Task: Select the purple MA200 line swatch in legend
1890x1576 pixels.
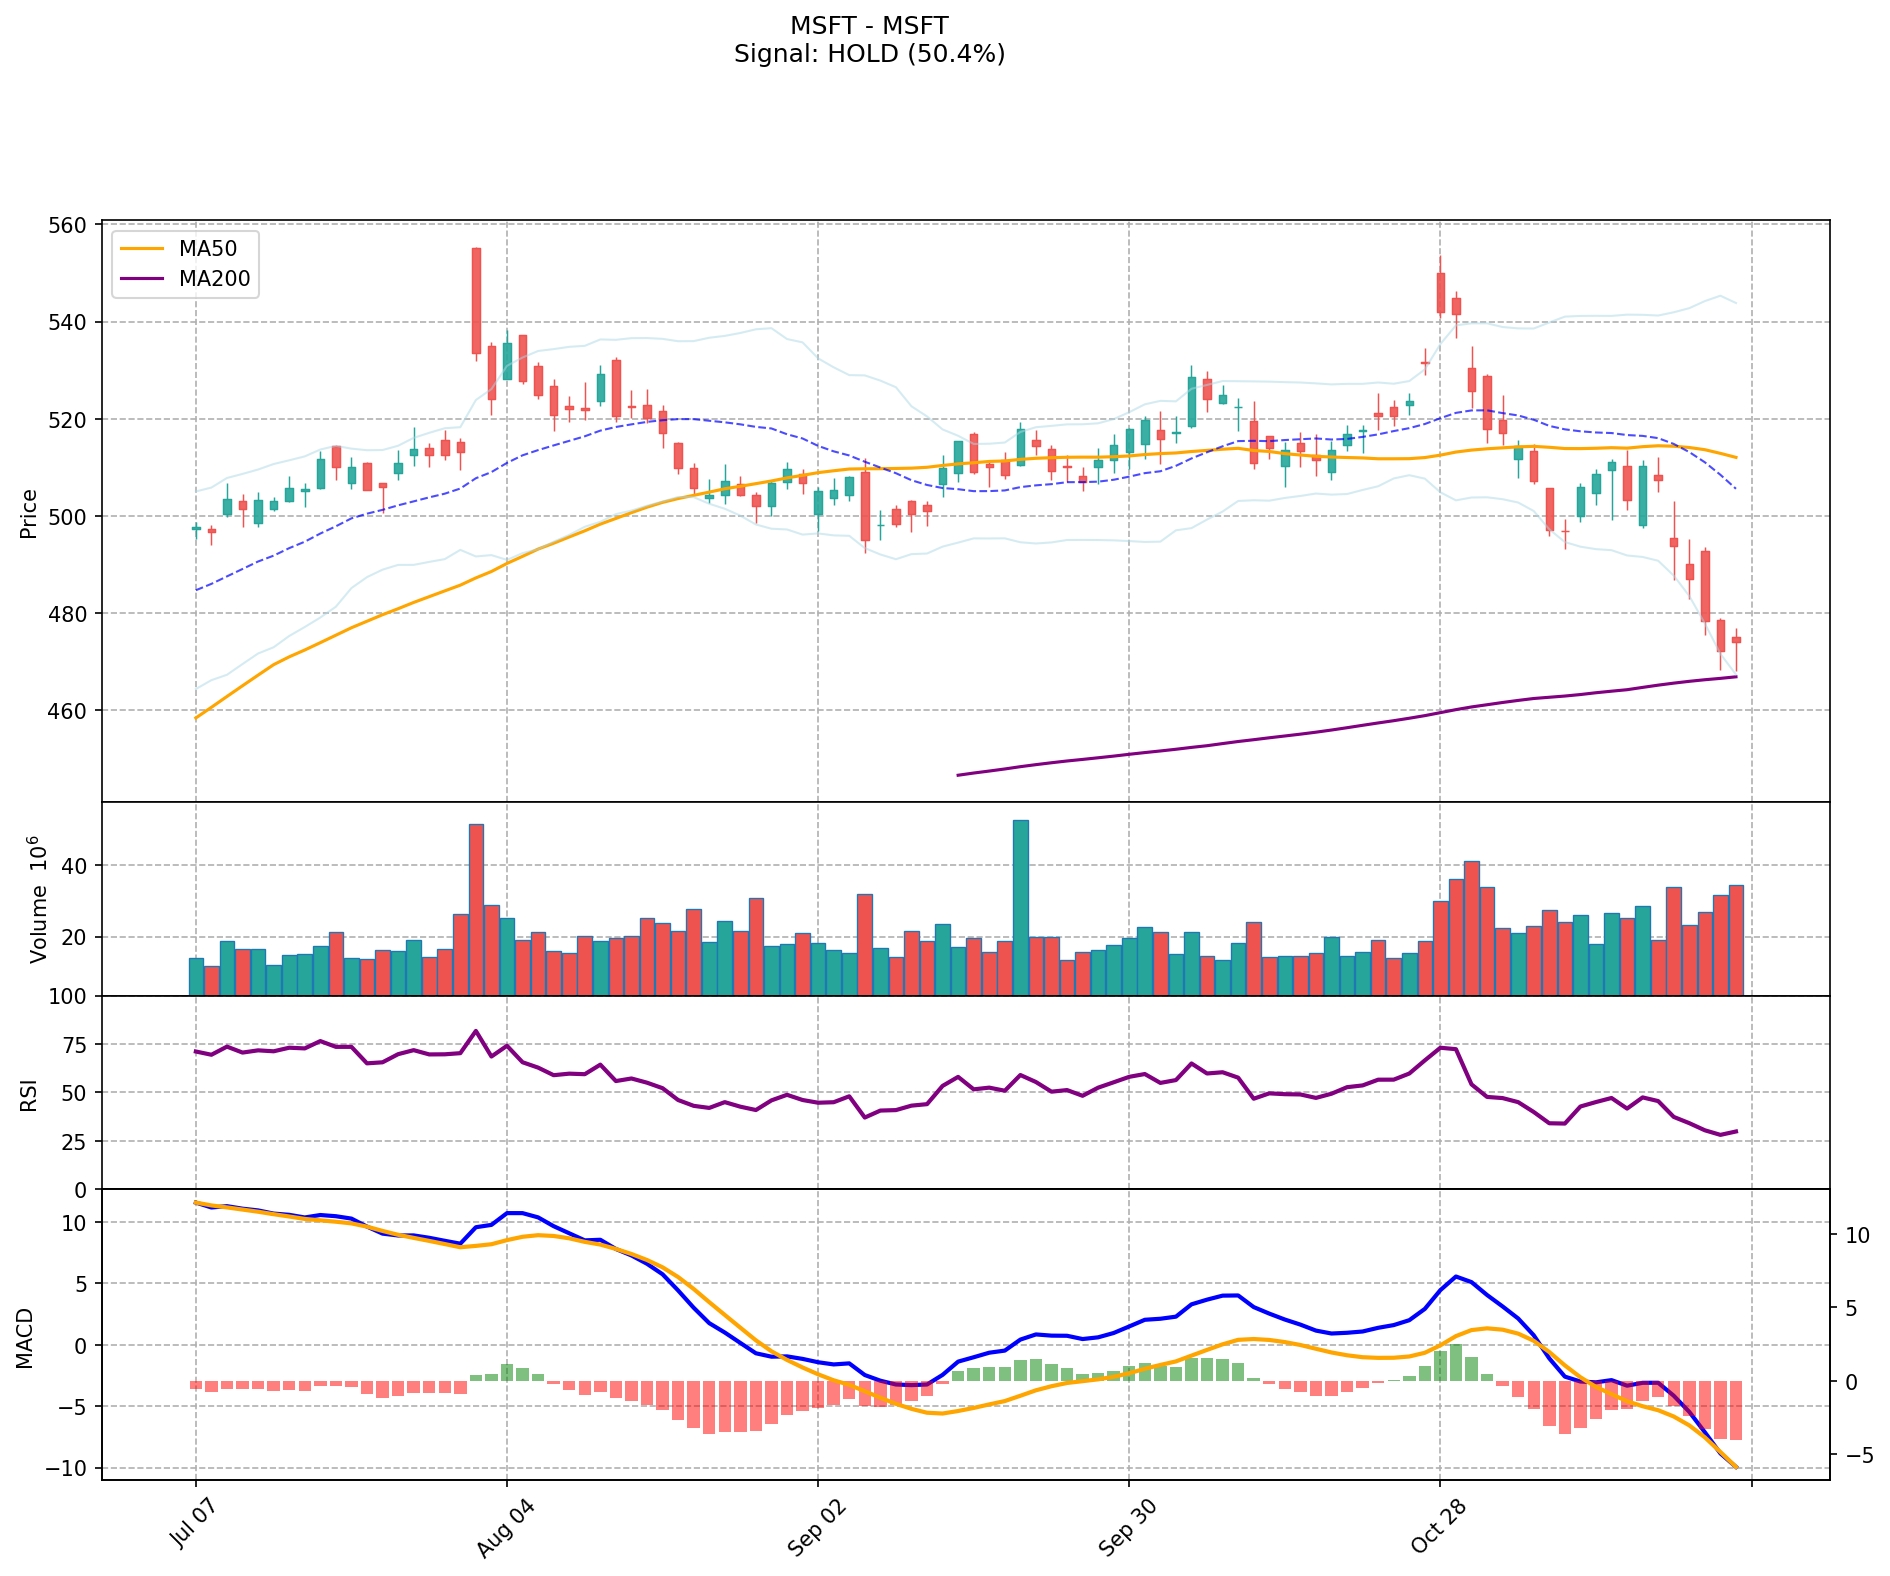Action: pyautogui.click(x=143, y=280)
